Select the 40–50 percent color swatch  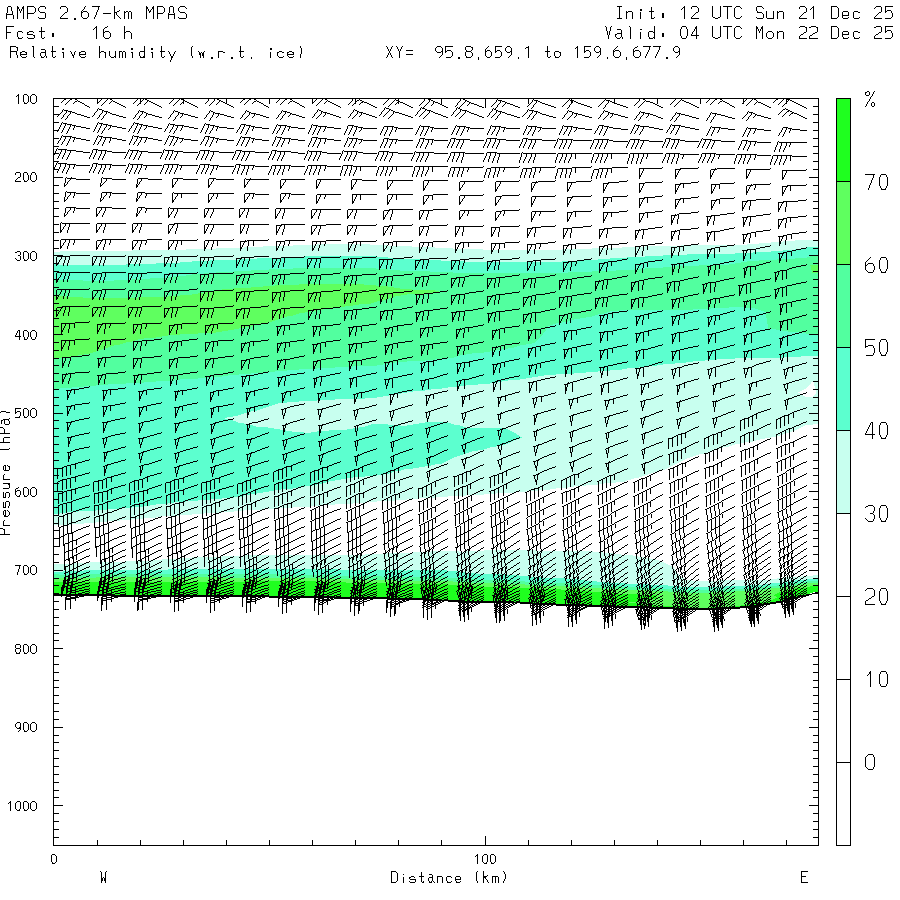coord(843,388)
